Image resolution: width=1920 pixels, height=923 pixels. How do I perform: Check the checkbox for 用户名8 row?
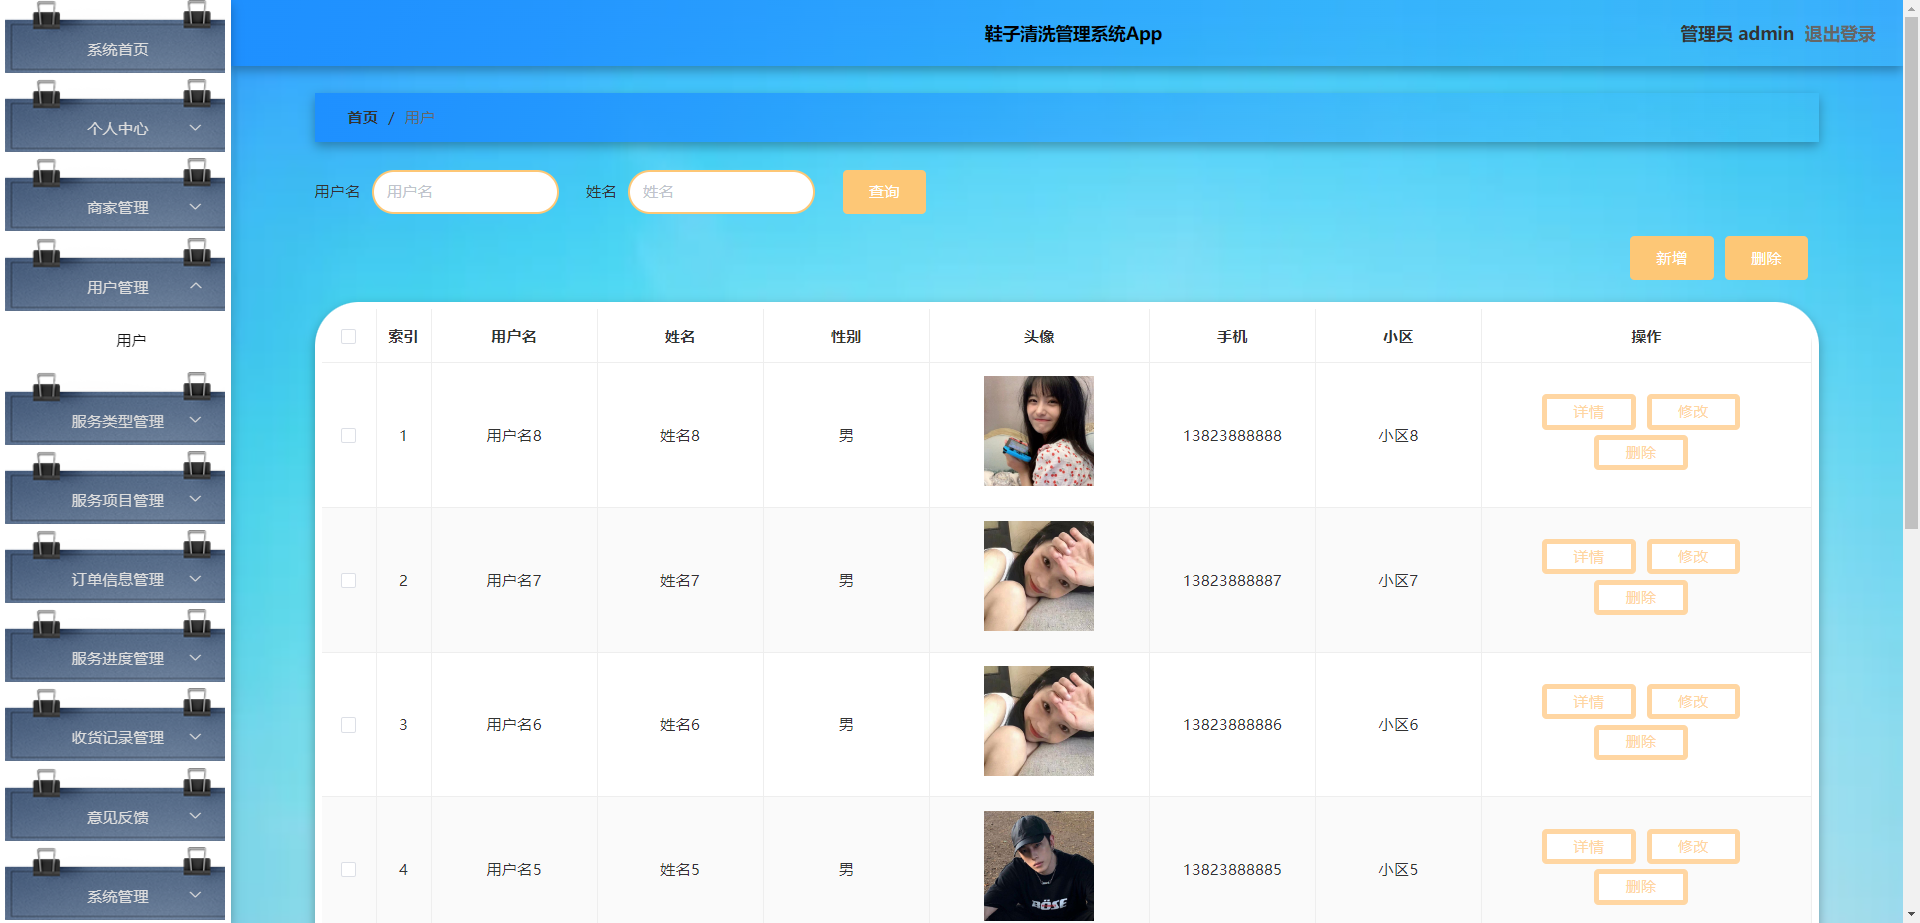click(348, 435)
